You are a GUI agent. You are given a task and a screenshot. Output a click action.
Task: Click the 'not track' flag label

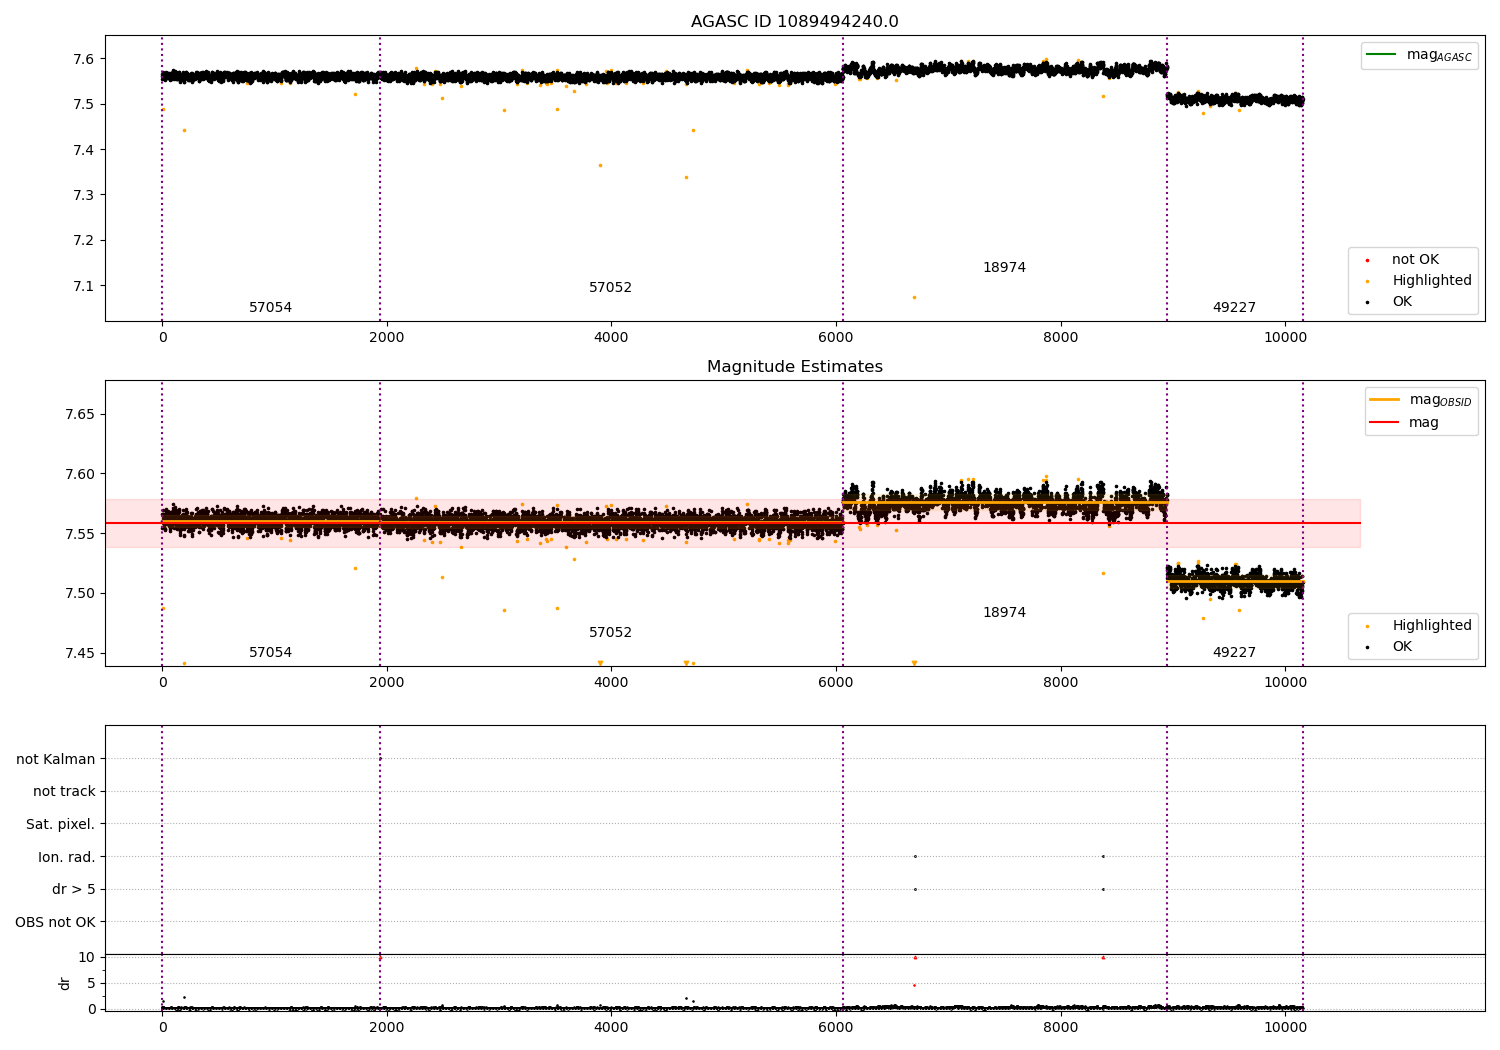[x=64, y=792]
